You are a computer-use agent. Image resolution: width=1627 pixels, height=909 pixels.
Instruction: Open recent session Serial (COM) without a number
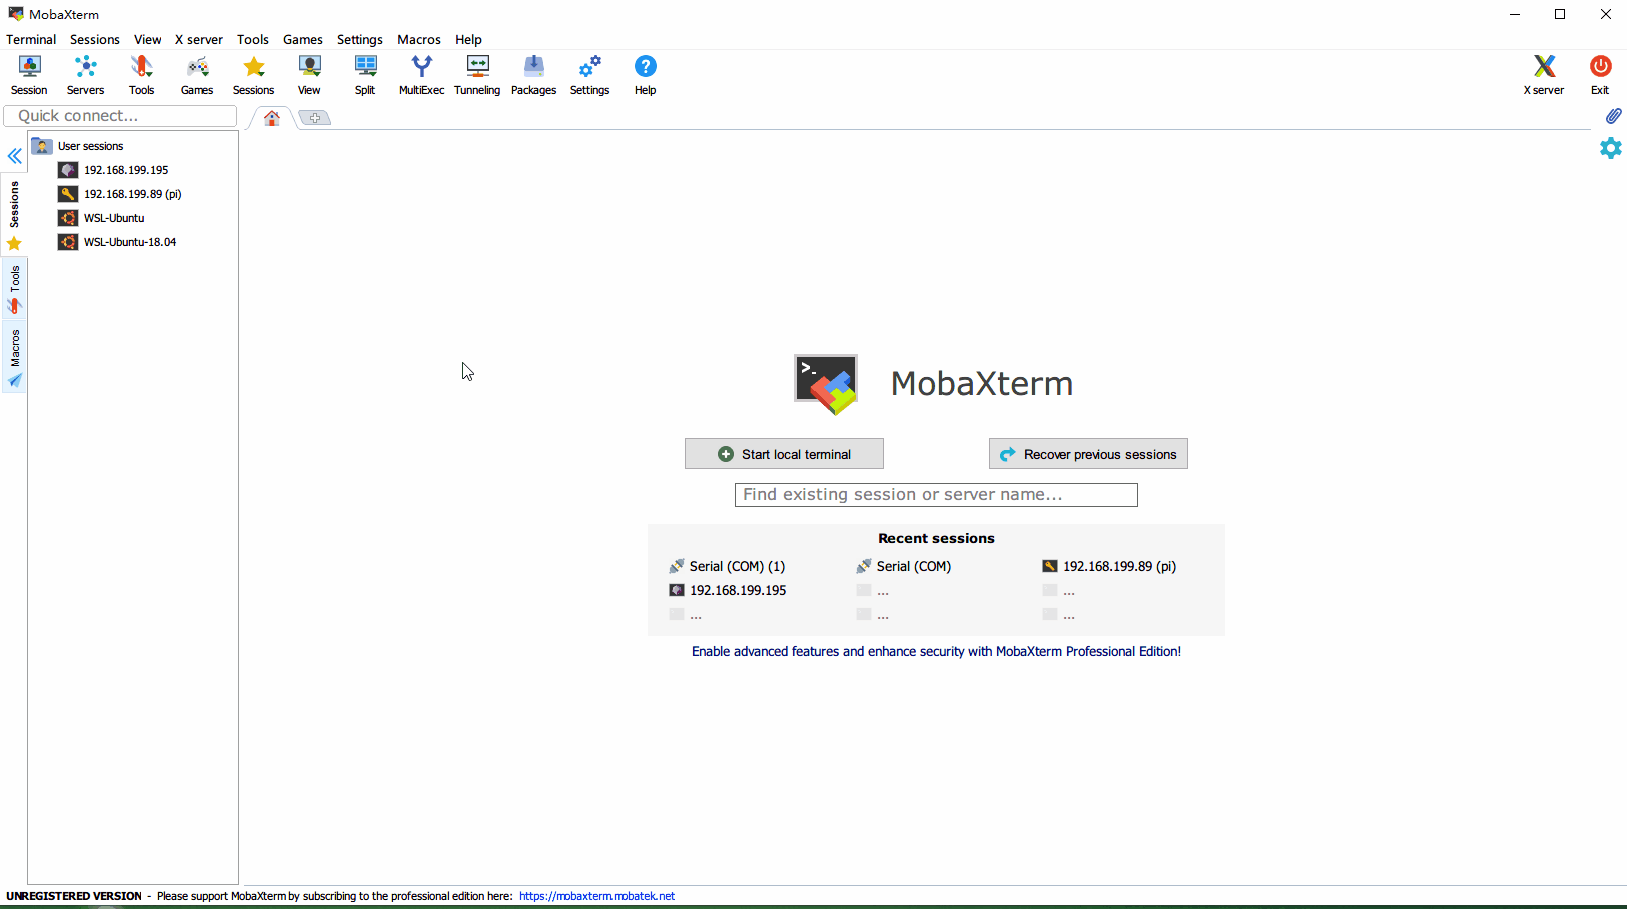(904, 566)
